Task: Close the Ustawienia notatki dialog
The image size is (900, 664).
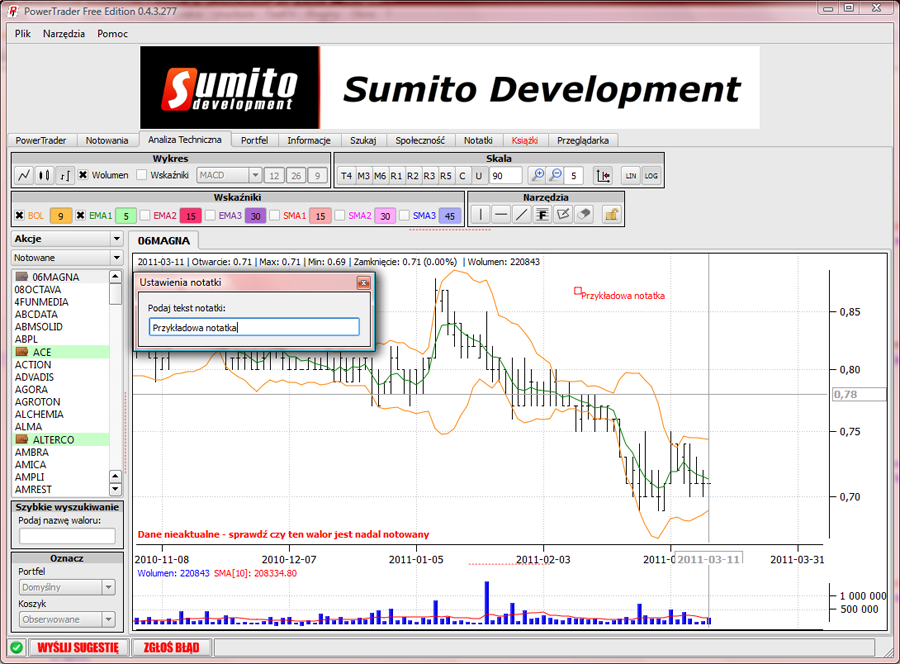Action: click(x=363, y=283)
